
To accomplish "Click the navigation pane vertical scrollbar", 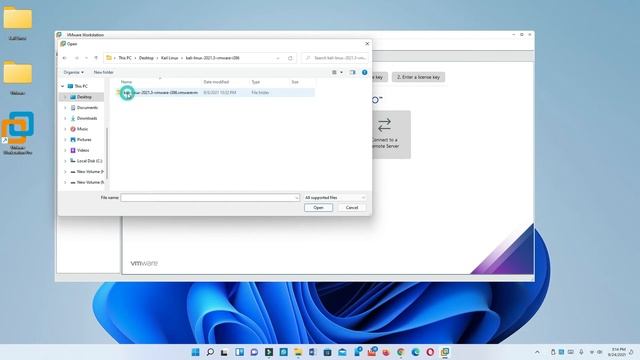I will (x=107, y=153).
